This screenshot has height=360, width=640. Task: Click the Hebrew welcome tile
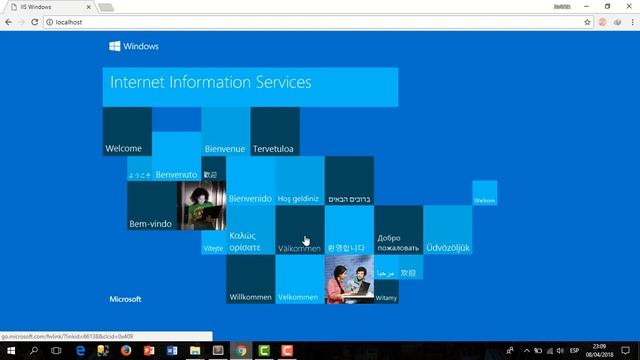point(349,181)
